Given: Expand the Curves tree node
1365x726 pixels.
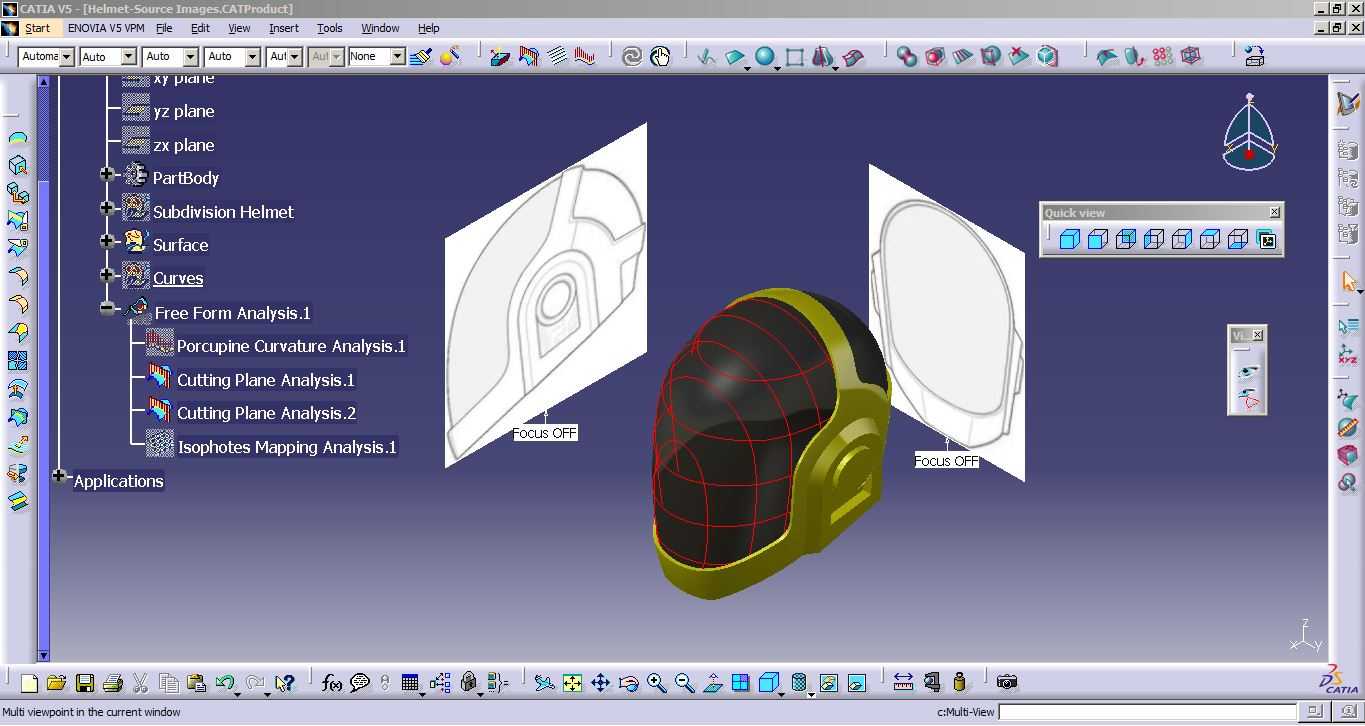Looking at the screenshot, I should point(107,275).
